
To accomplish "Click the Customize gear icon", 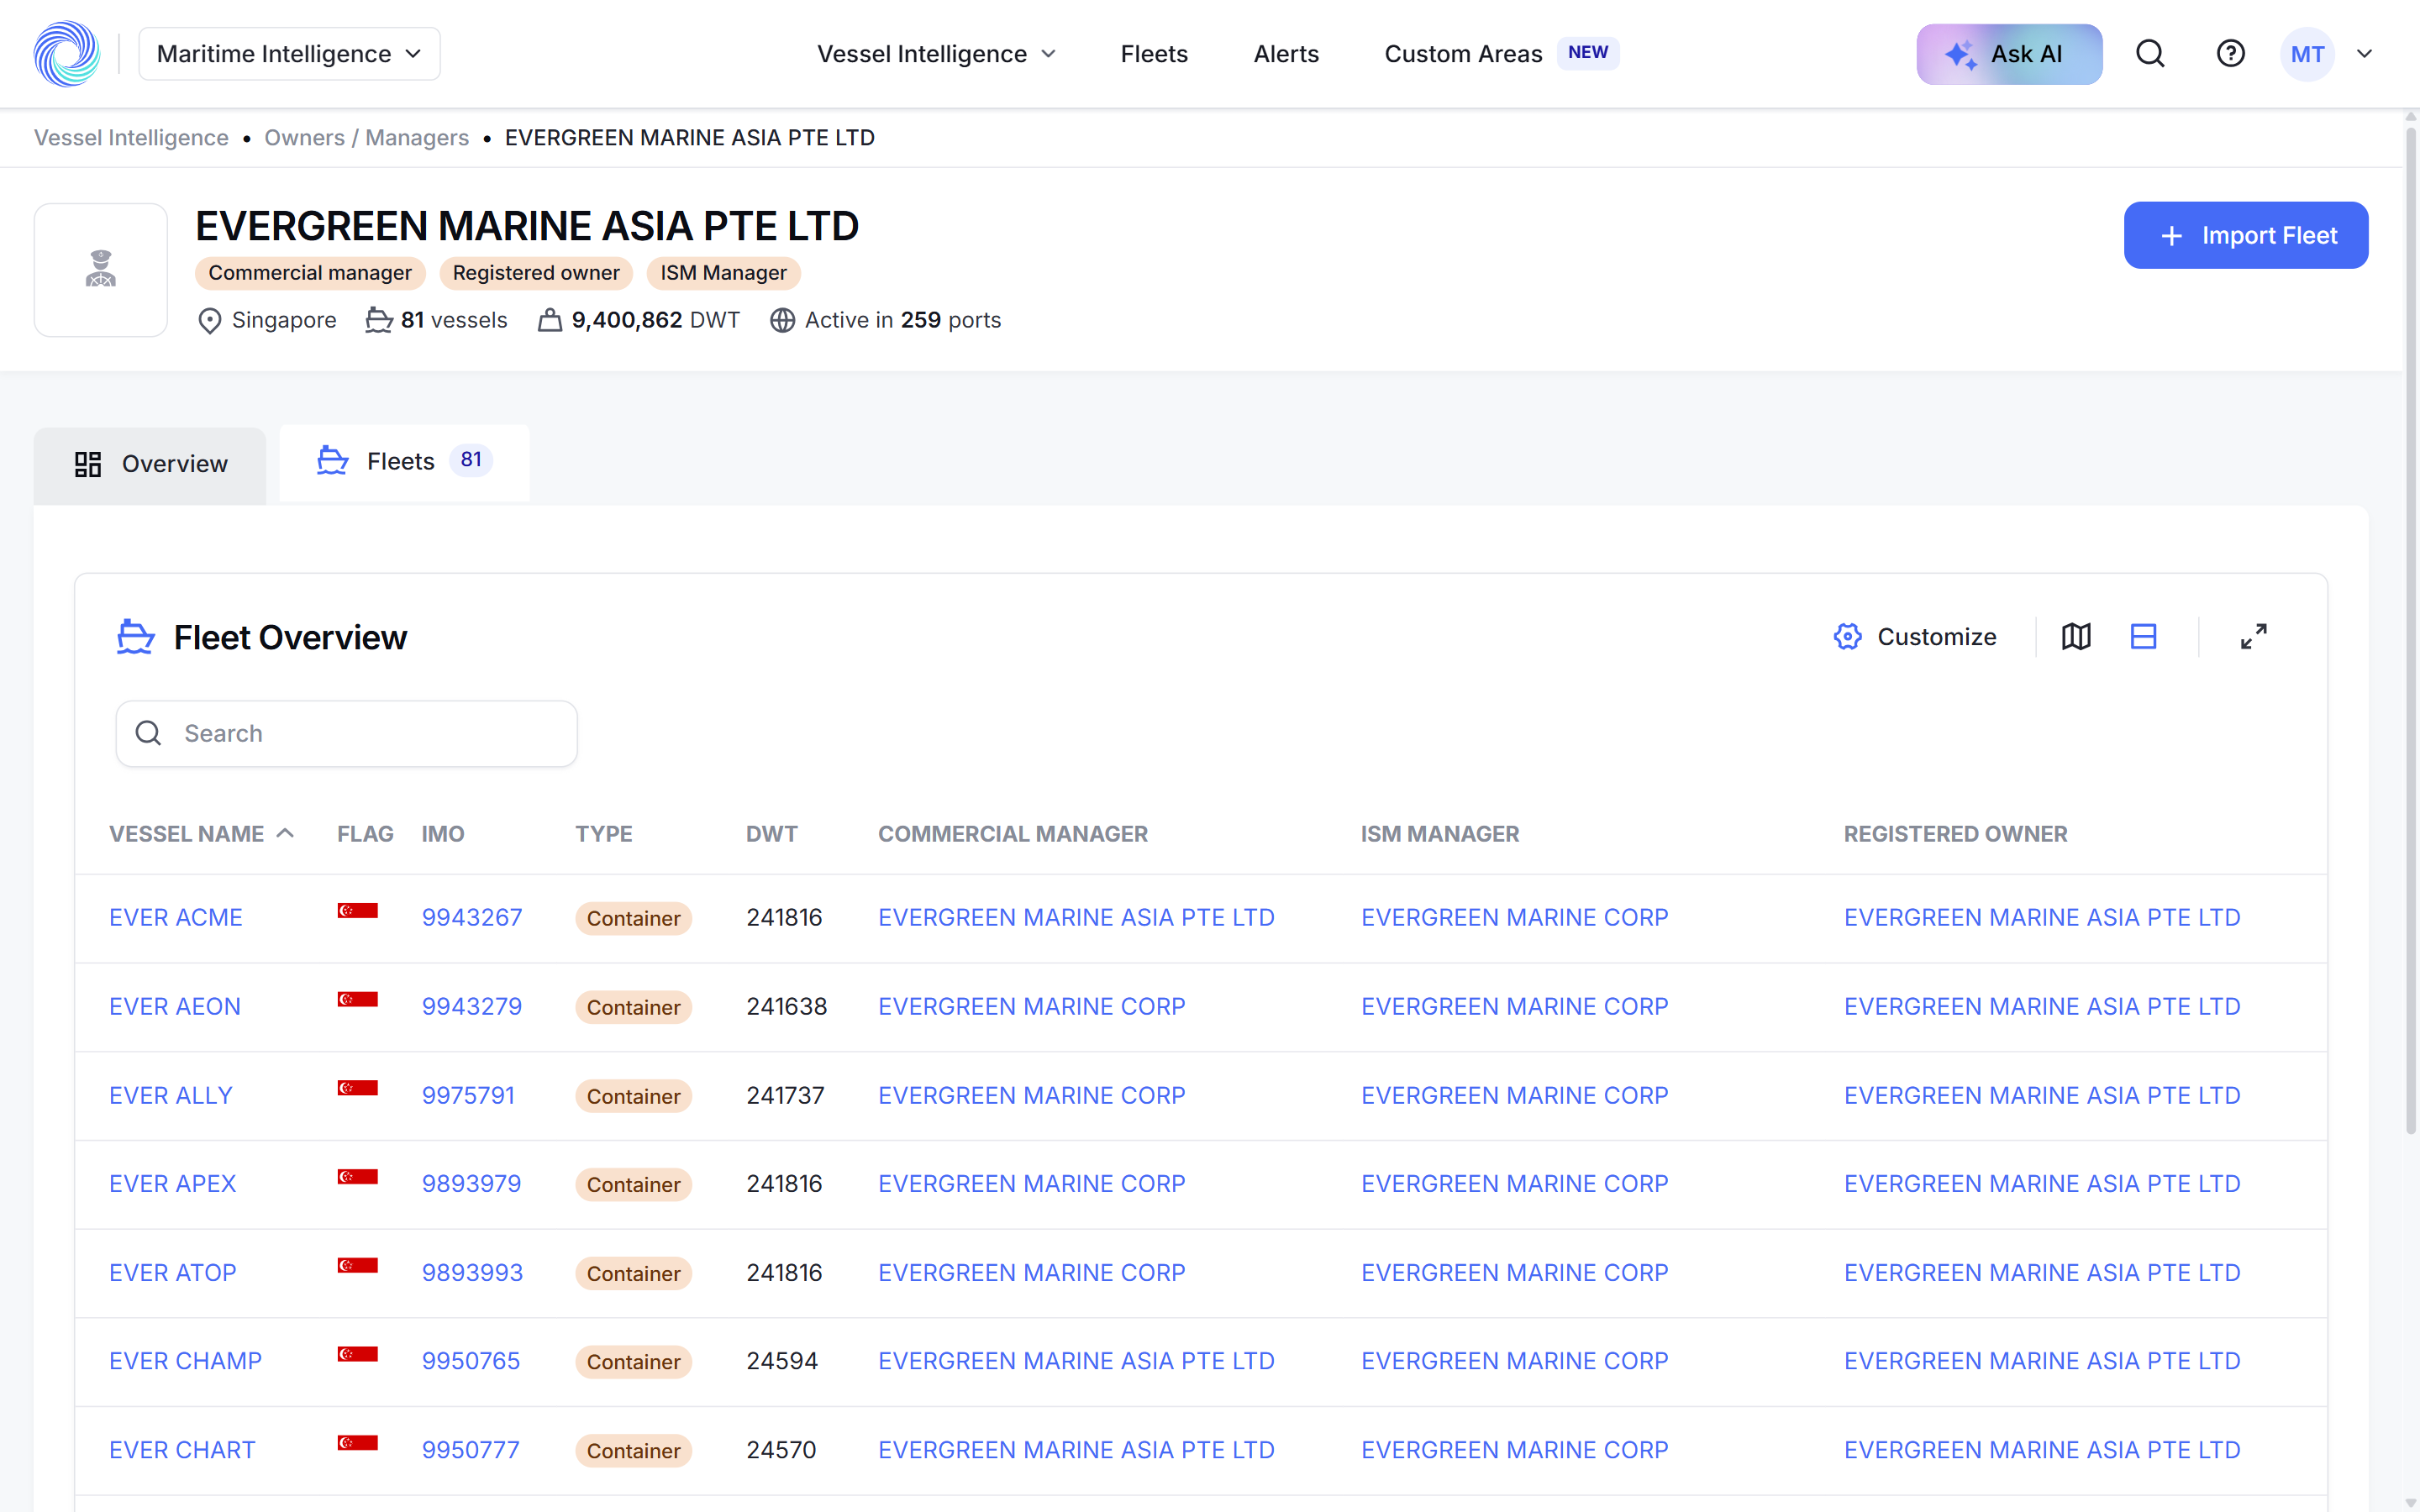I will 1847,636.
